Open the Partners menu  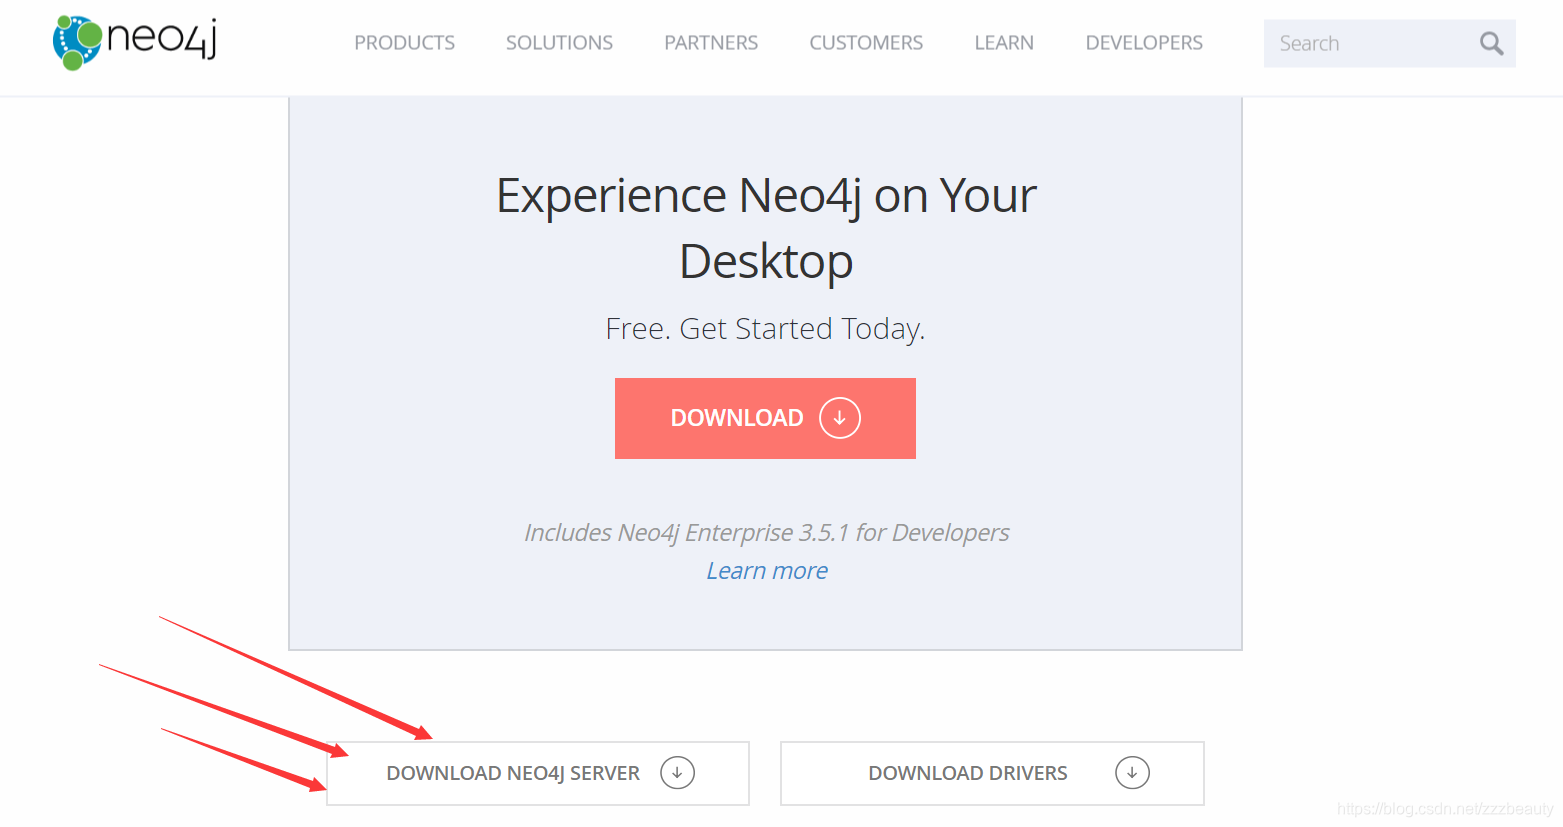tap(711, 43)
